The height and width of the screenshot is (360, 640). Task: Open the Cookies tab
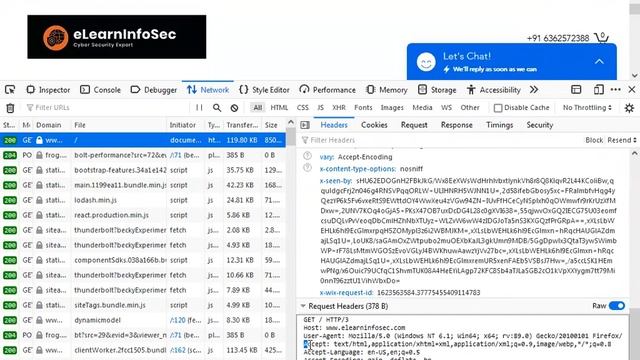pyautogui.click(x=374, y=125)
